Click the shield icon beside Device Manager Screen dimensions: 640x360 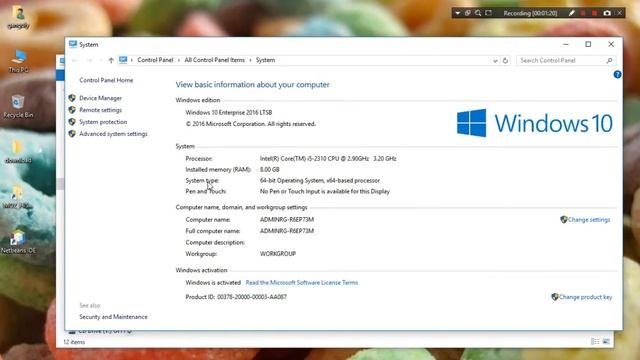click(72, 98)
